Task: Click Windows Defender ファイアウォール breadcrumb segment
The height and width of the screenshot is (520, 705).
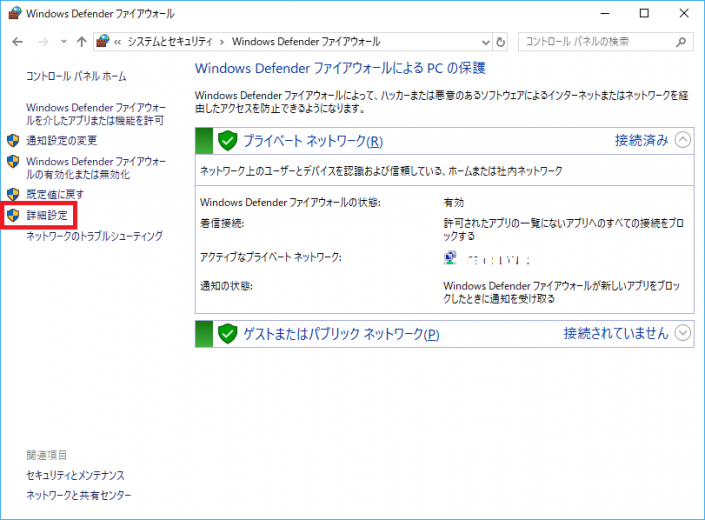Action: point(306,42)
